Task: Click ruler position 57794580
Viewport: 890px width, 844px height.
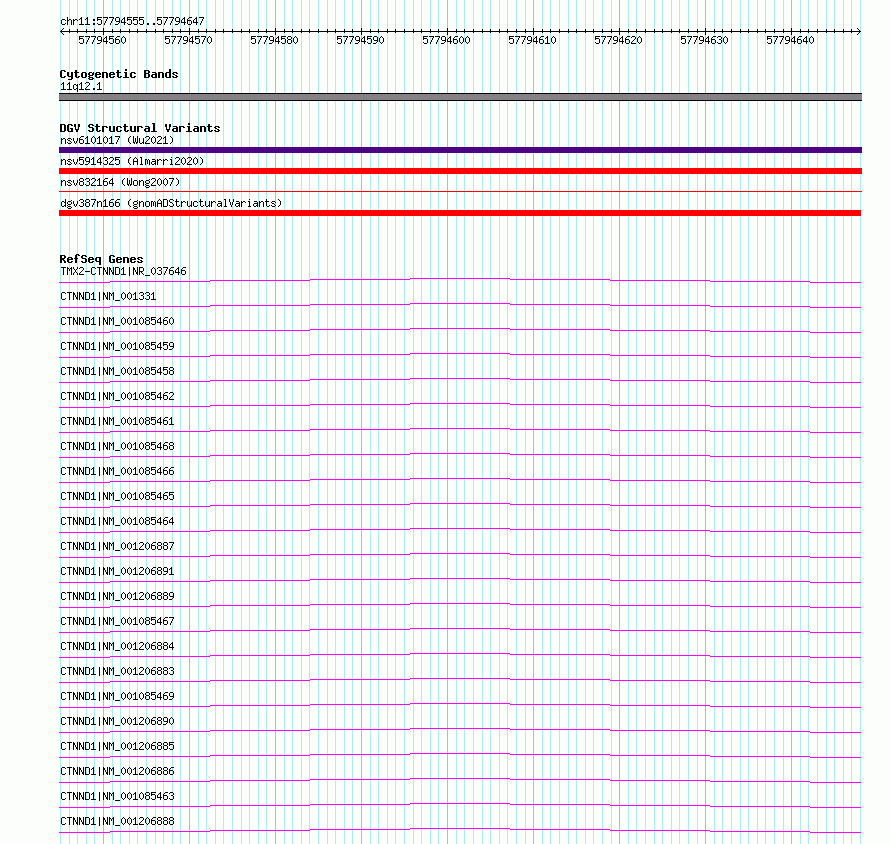Action: [275, 40]
